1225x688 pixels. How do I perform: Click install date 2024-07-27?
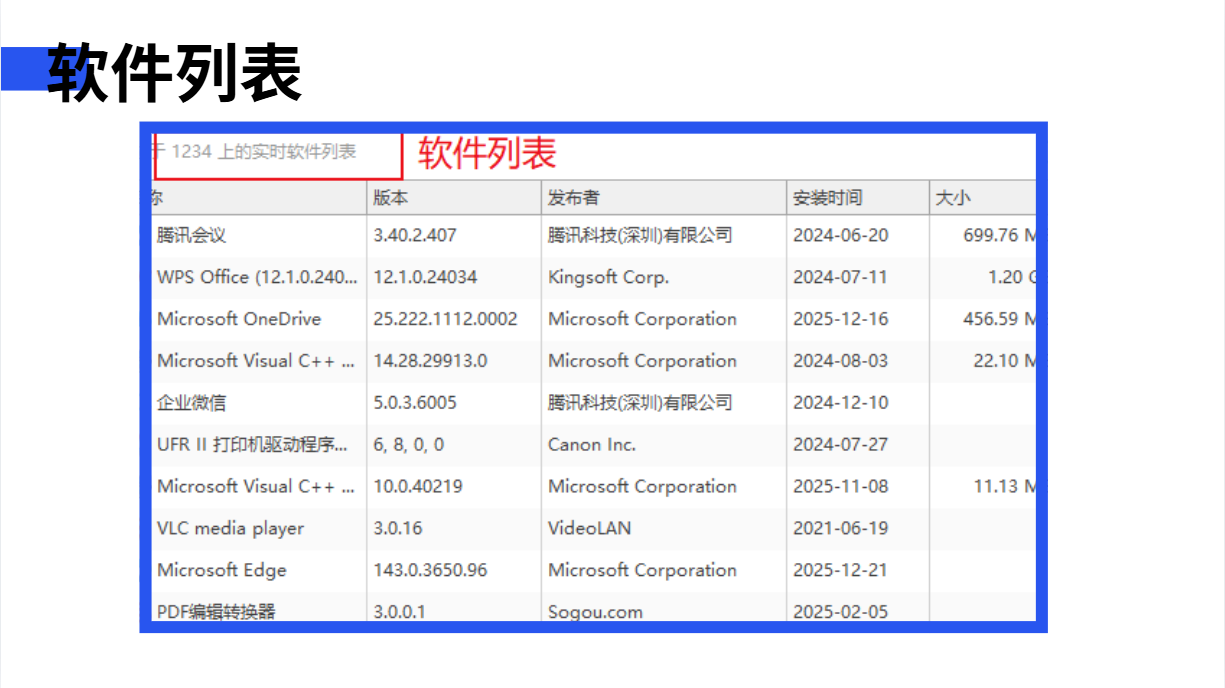pos(841,445)
